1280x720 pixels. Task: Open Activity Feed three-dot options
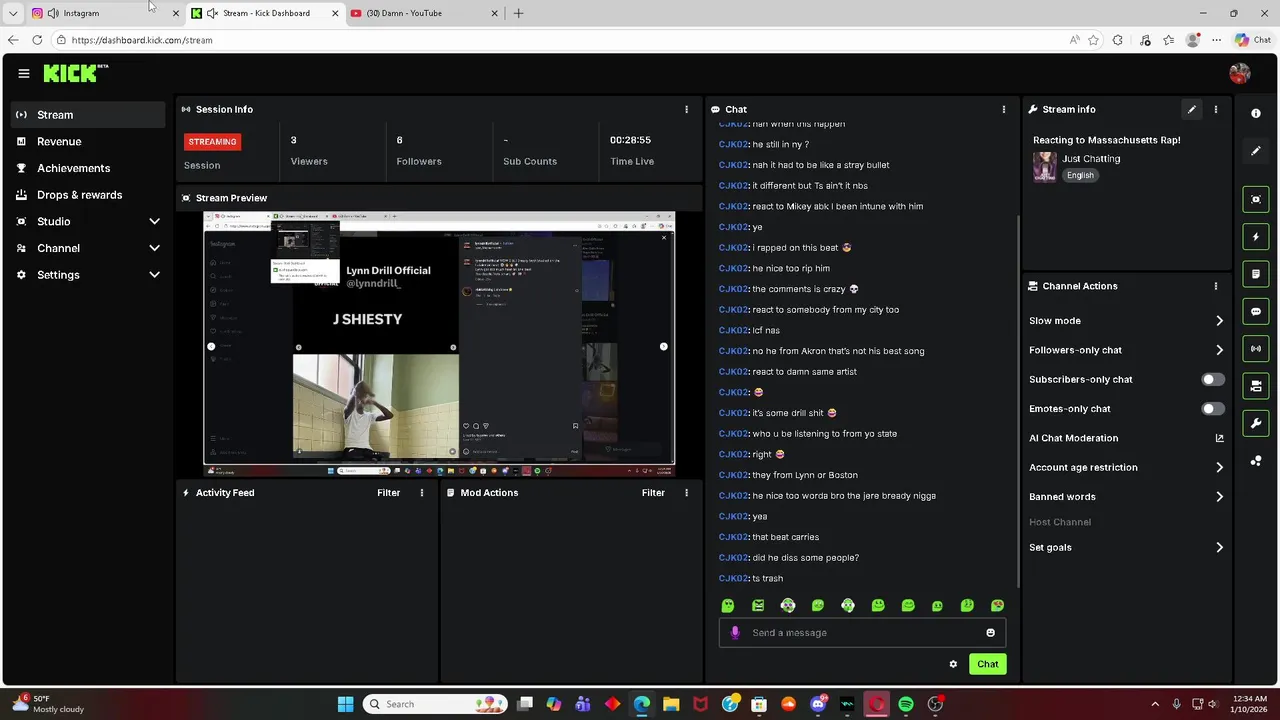pyautogui.click(x=422, y=492)
